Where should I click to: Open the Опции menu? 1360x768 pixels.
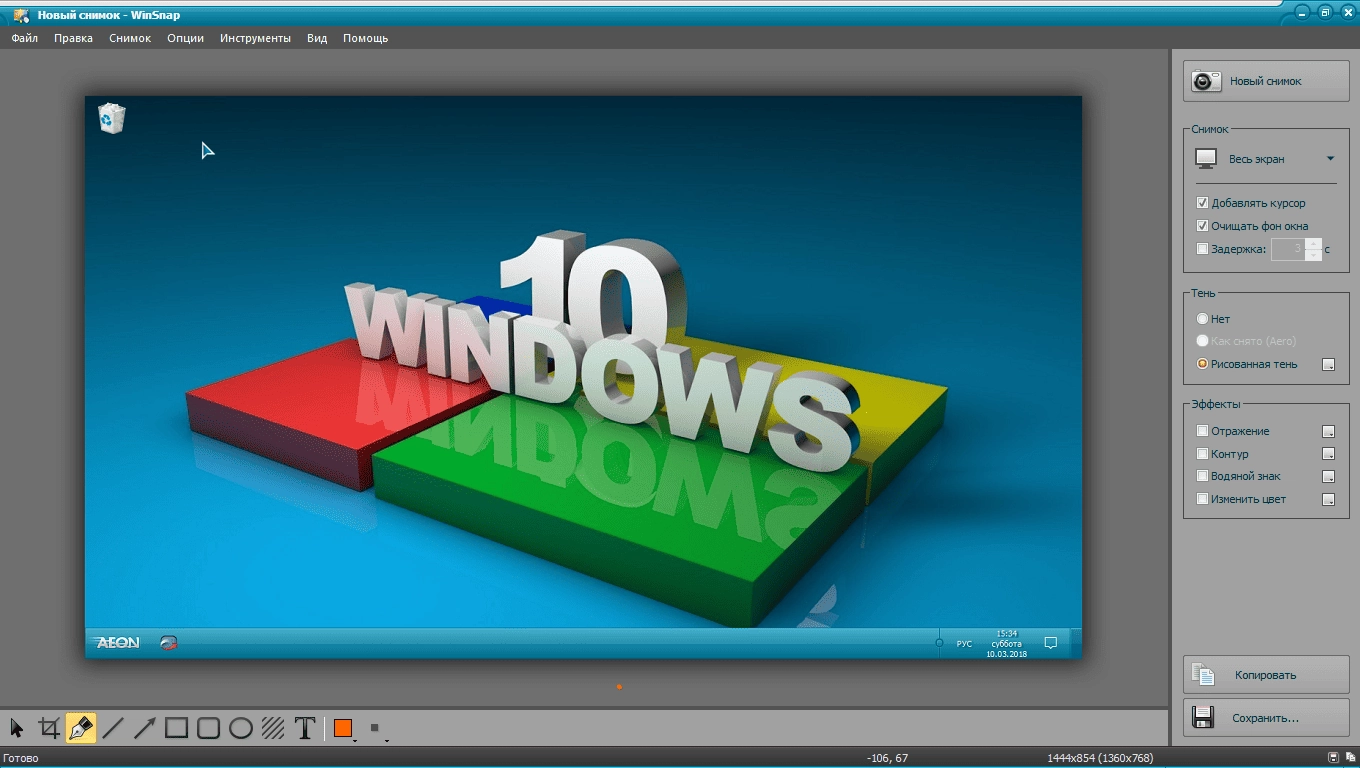pos(185,38)
